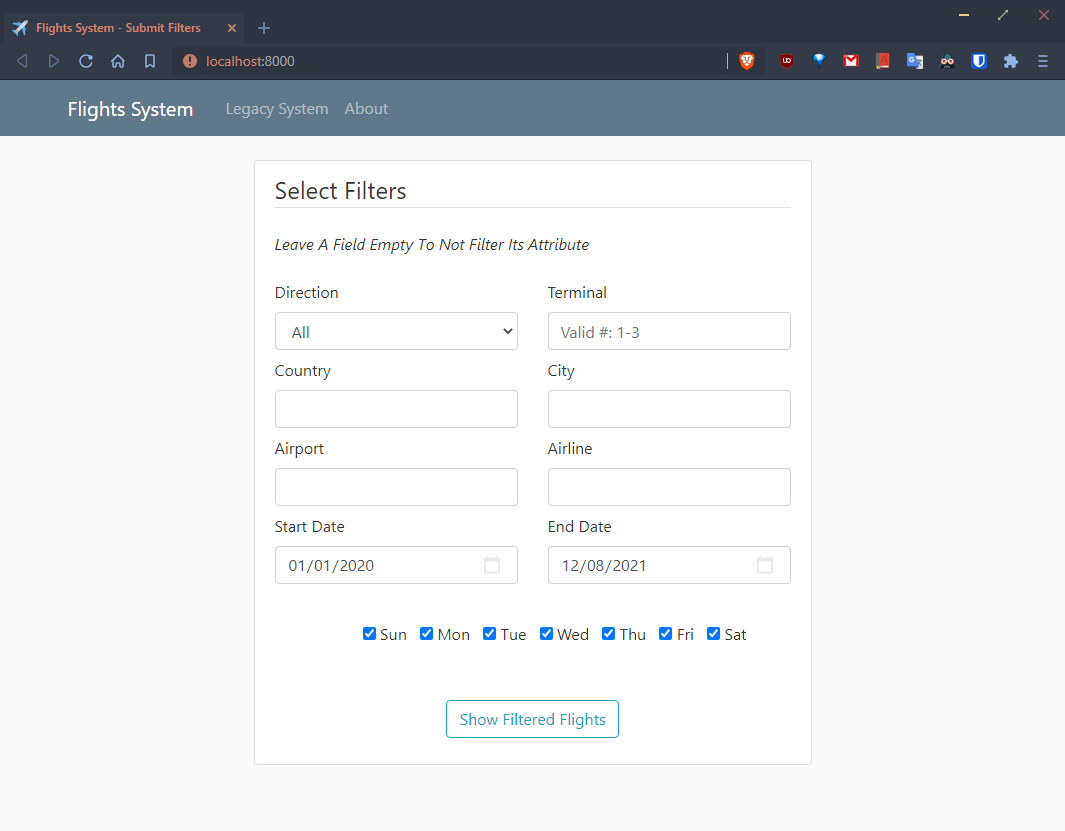Uncheck the Wed checkbox
Viewport: 1065px width, 831px height.
[x=546, y=633]
